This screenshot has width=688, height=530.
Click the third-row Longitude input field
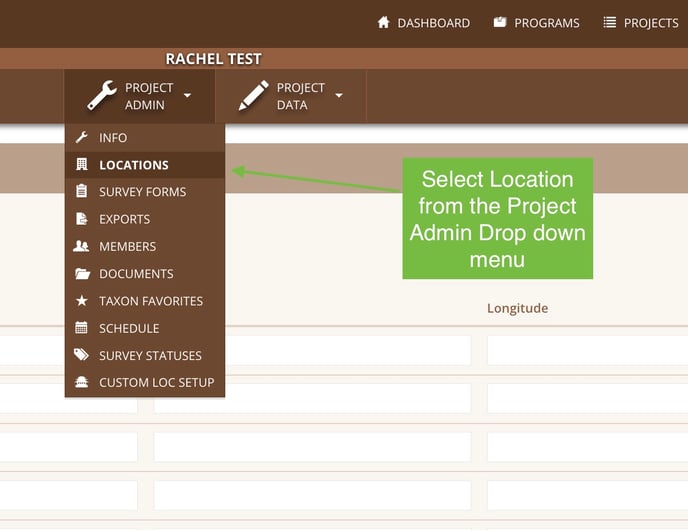coord(588,447)
